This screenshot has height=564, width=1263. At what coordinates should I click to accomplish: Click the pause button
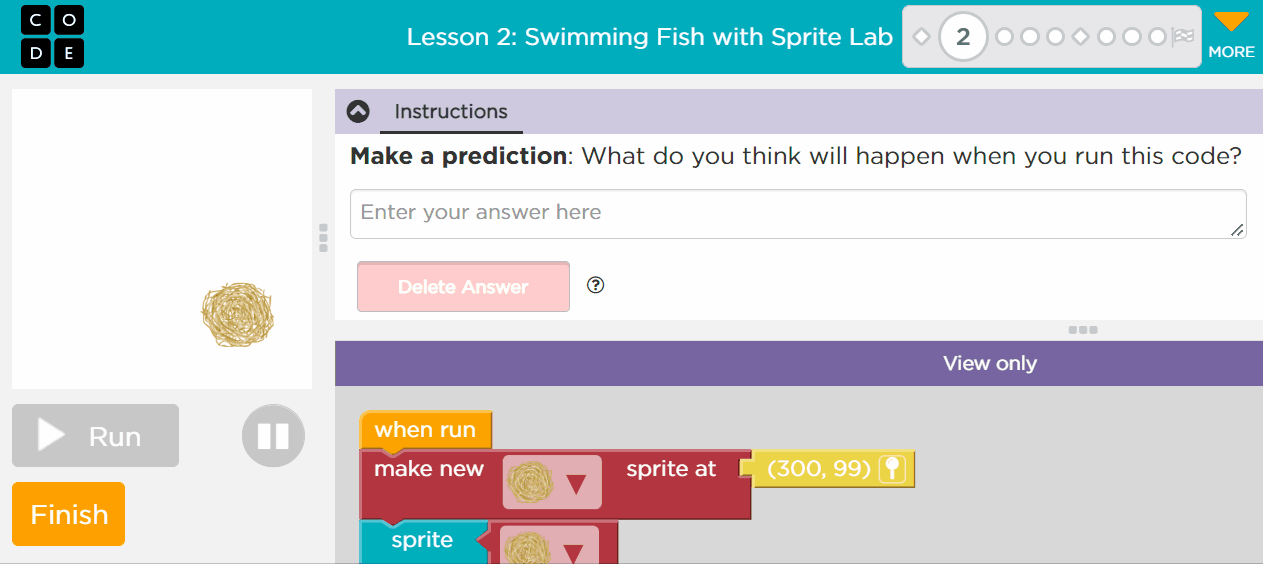tap(273, 436)
